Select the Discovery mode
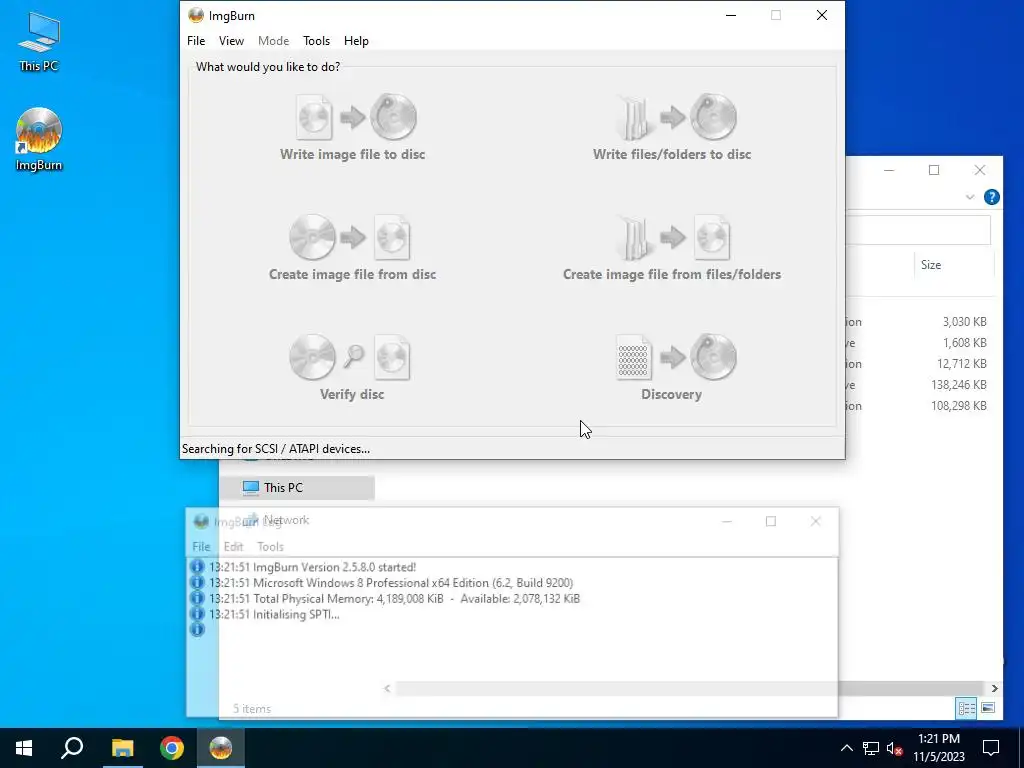 point(672,368)
